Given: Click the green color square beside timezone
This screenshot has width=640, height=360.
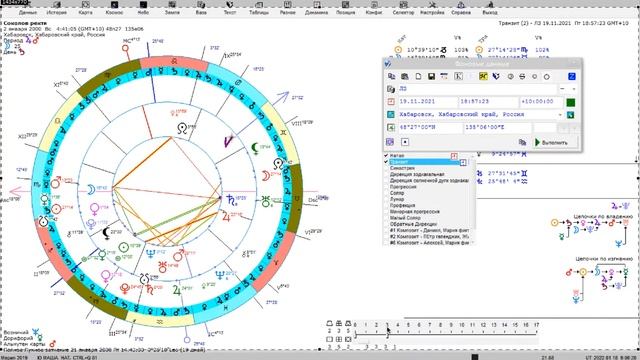Looking at the screenshot, I should click(571, 102).
